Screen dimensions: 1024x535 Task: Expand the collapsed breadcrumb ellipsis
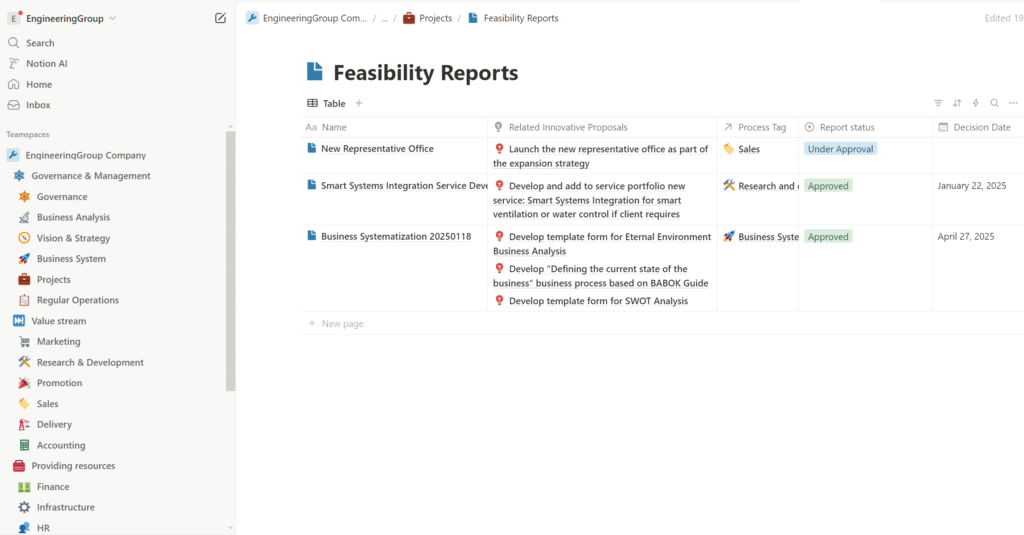pyautogui.click(x=384, y=18)
